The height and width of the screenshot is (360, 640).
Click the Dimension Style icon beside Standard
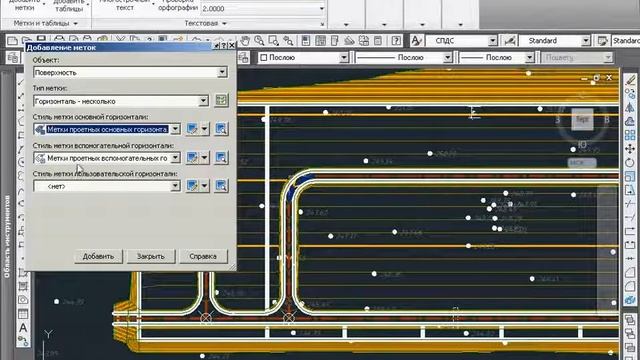[x=510, y=40]
